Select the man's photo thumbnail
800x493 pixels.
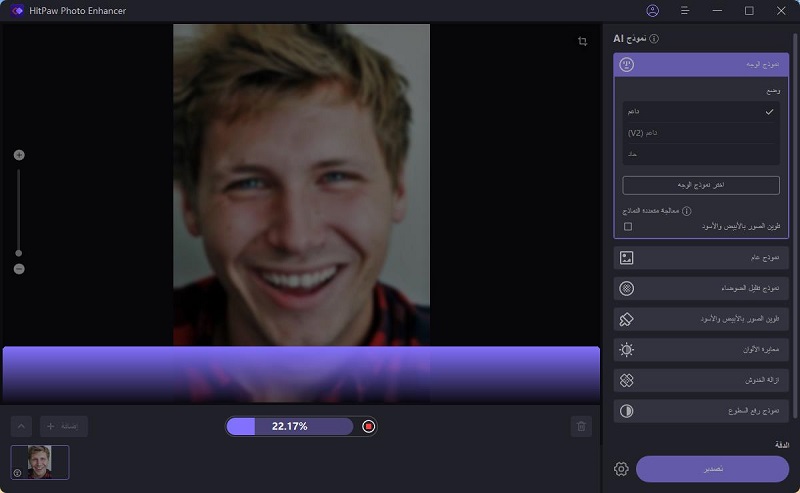click(x=40, y=462)
